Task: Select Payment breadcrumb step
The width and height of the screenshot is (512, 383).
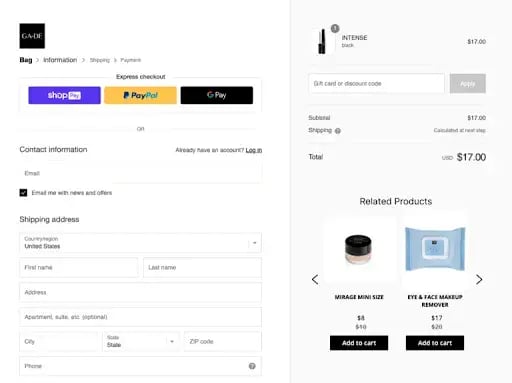Action: 131,60
